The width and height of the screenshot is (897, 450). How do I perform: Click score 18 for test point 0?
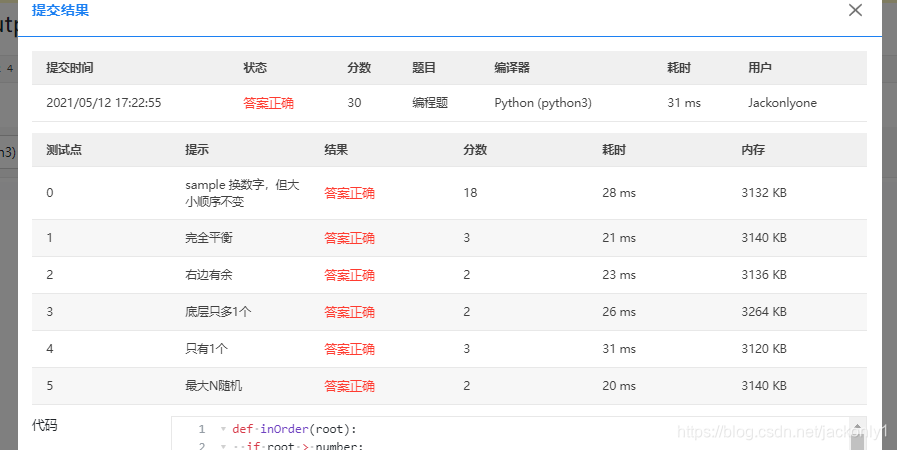pos(470,193)
